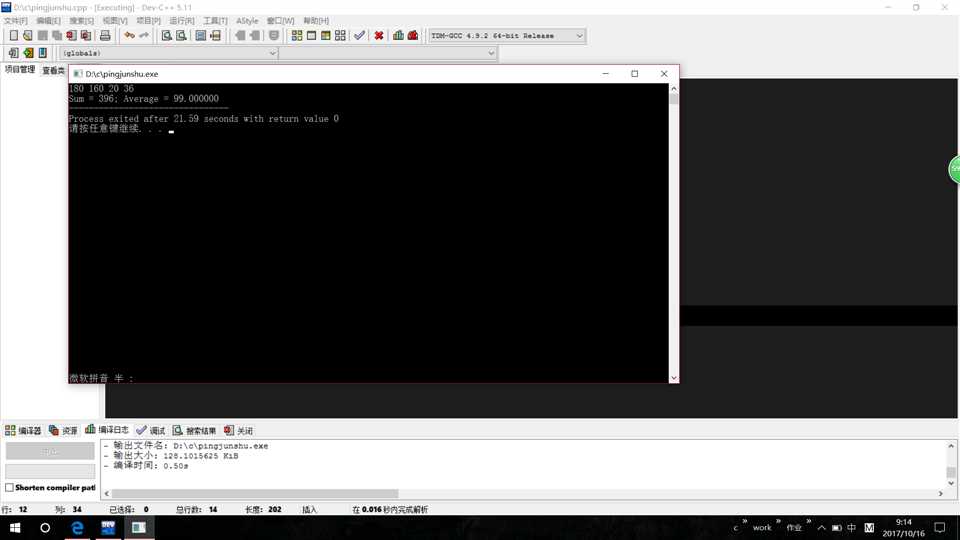Click the 中 input language indicator
Screen dimensions: 960x540
pyautogui.click(x=852, y=527)
